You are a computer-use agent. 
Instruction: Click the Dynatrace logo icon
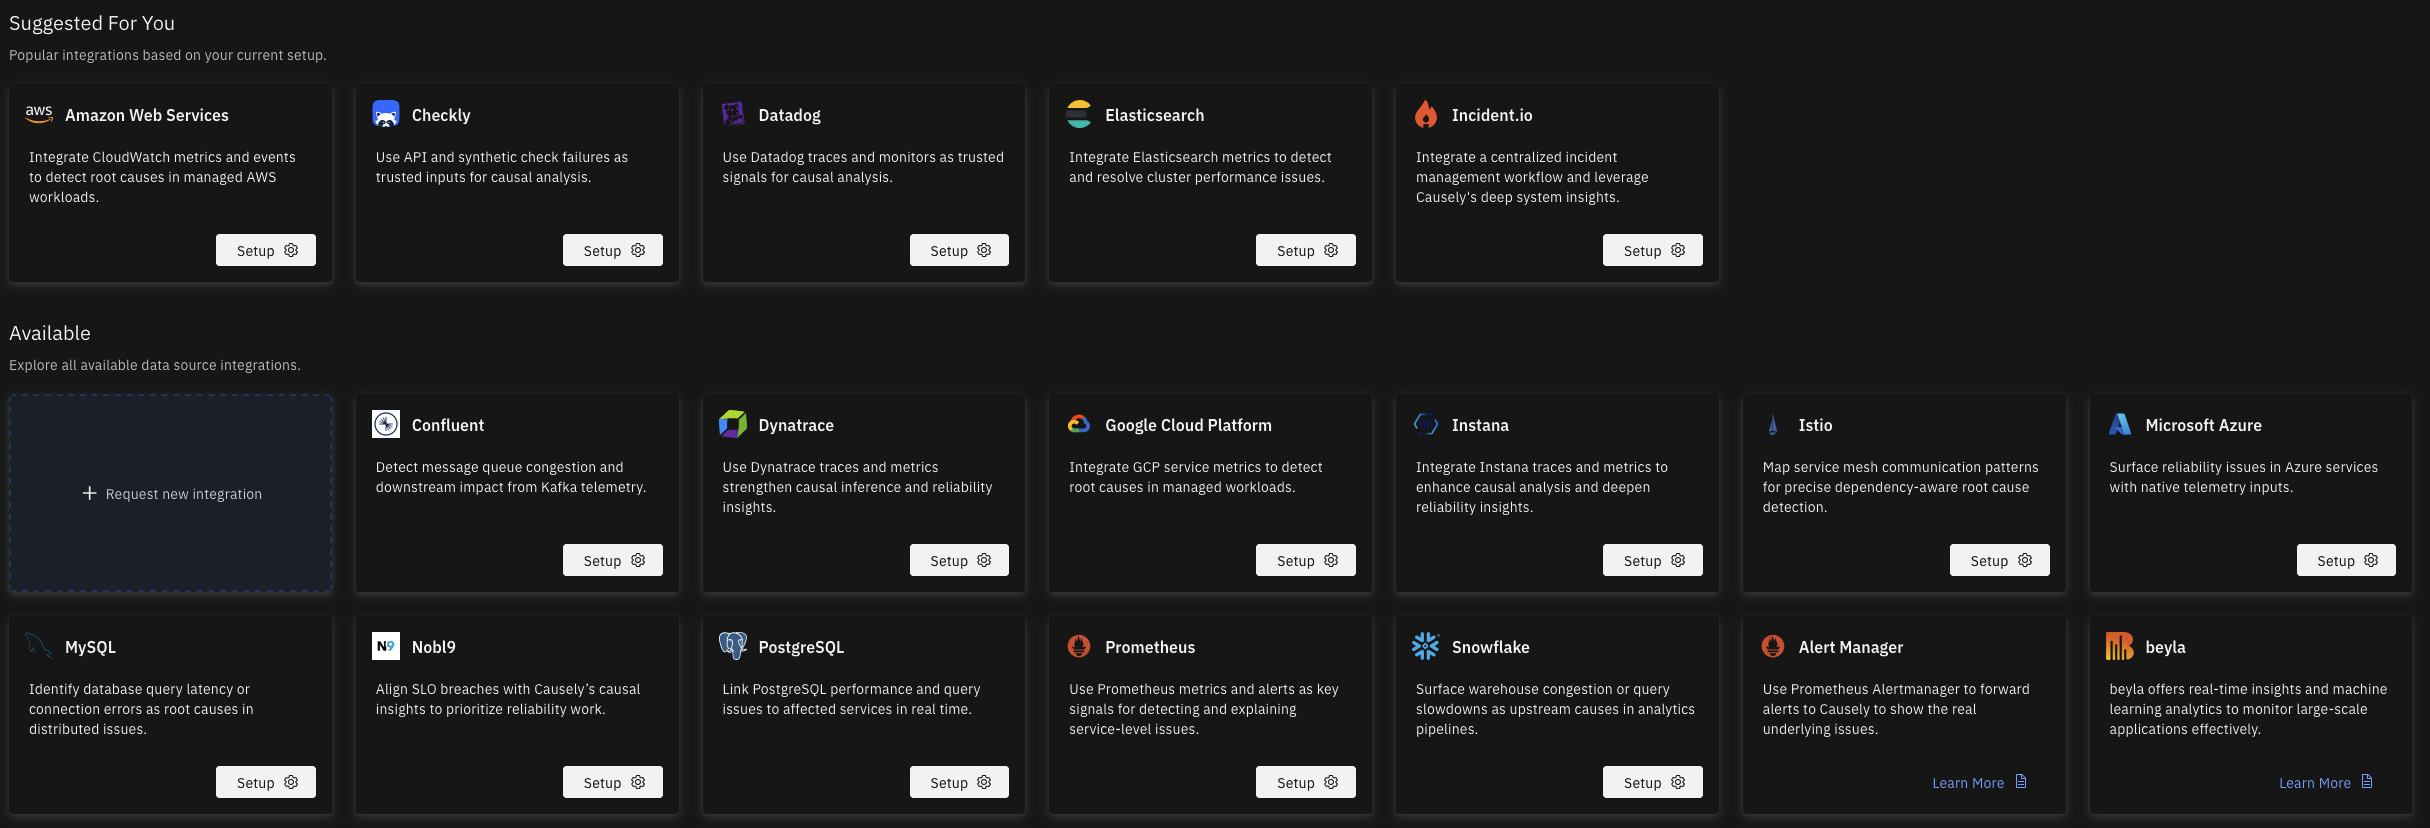coord(733,424)
